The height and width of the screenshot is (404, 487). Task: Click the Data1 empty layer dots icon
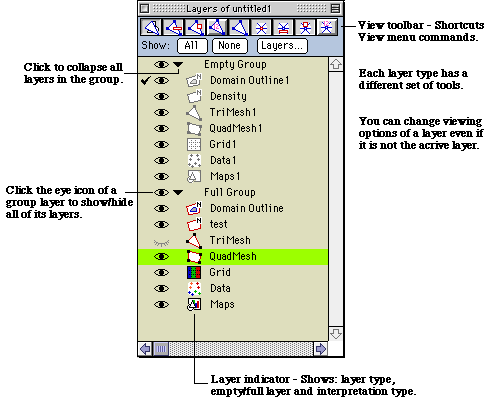194,160
